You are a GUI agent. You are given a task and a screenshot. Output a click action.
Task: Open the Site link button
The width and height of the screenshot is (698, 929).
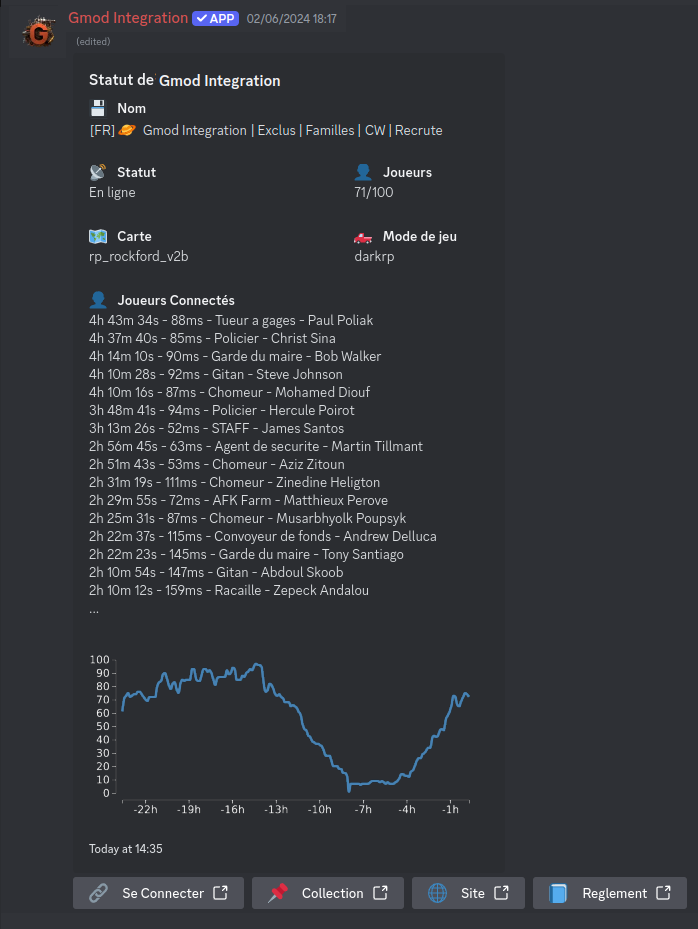[468, 893]
